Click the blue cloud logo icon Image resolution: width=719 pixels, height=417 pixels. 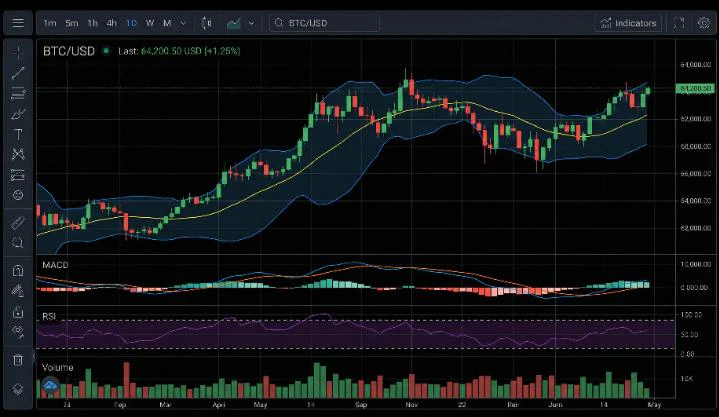[50, 386]
